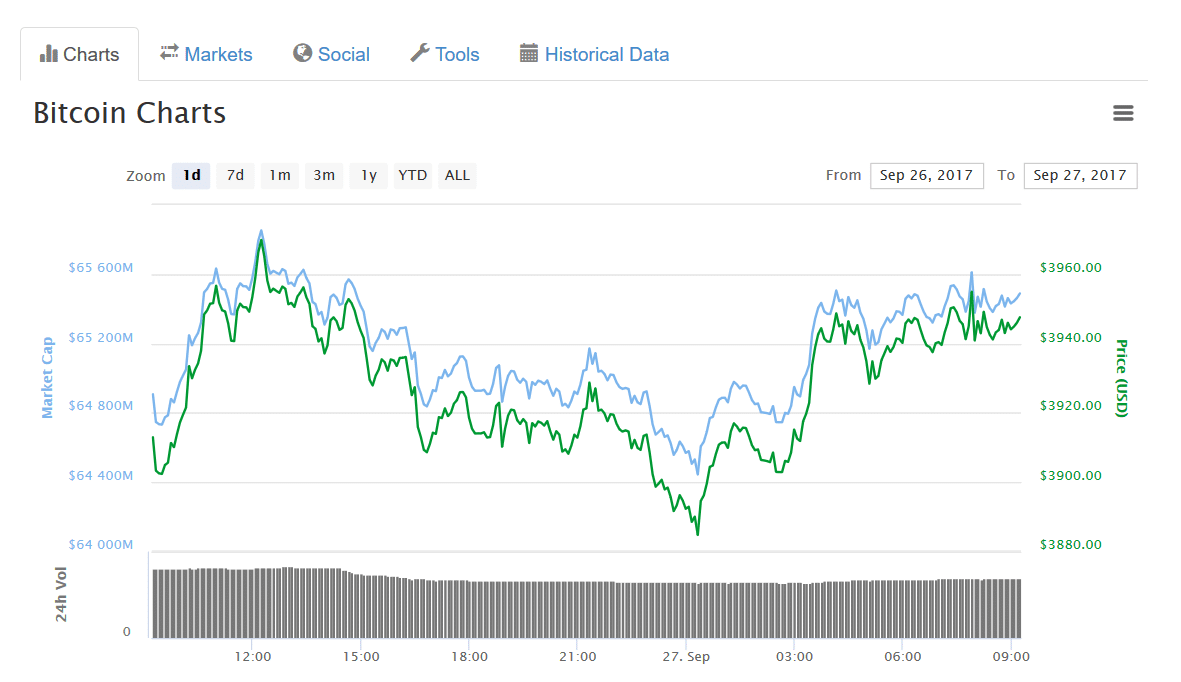
Task: Click the 12:00 time axis label
Action: coord(252,656)
